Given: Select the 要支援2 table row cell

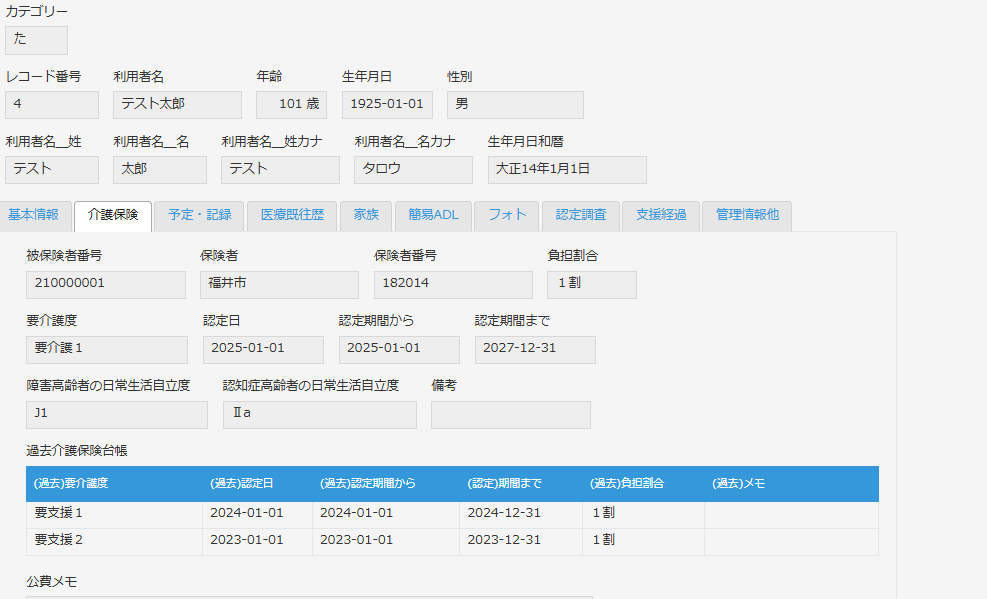Looking at the screenshot, I should (114, 541).
